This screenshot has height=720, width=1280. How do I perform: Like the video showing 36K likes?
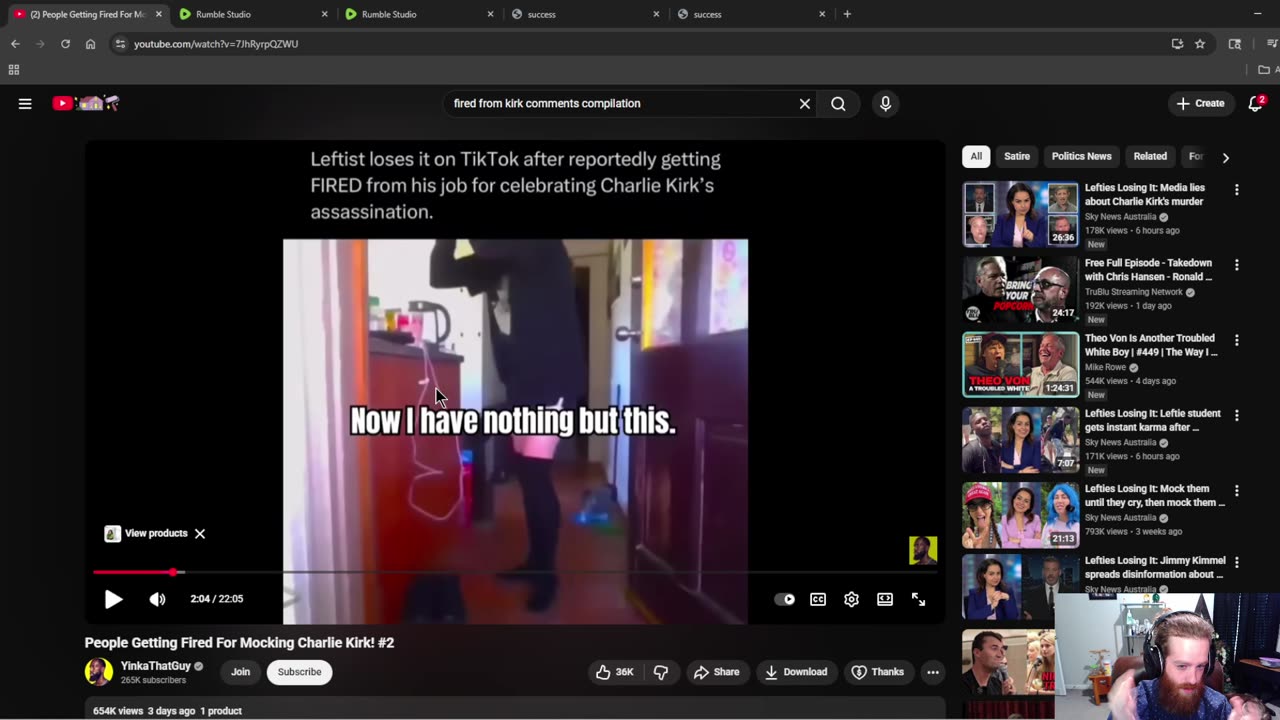[x=615, y=672]
